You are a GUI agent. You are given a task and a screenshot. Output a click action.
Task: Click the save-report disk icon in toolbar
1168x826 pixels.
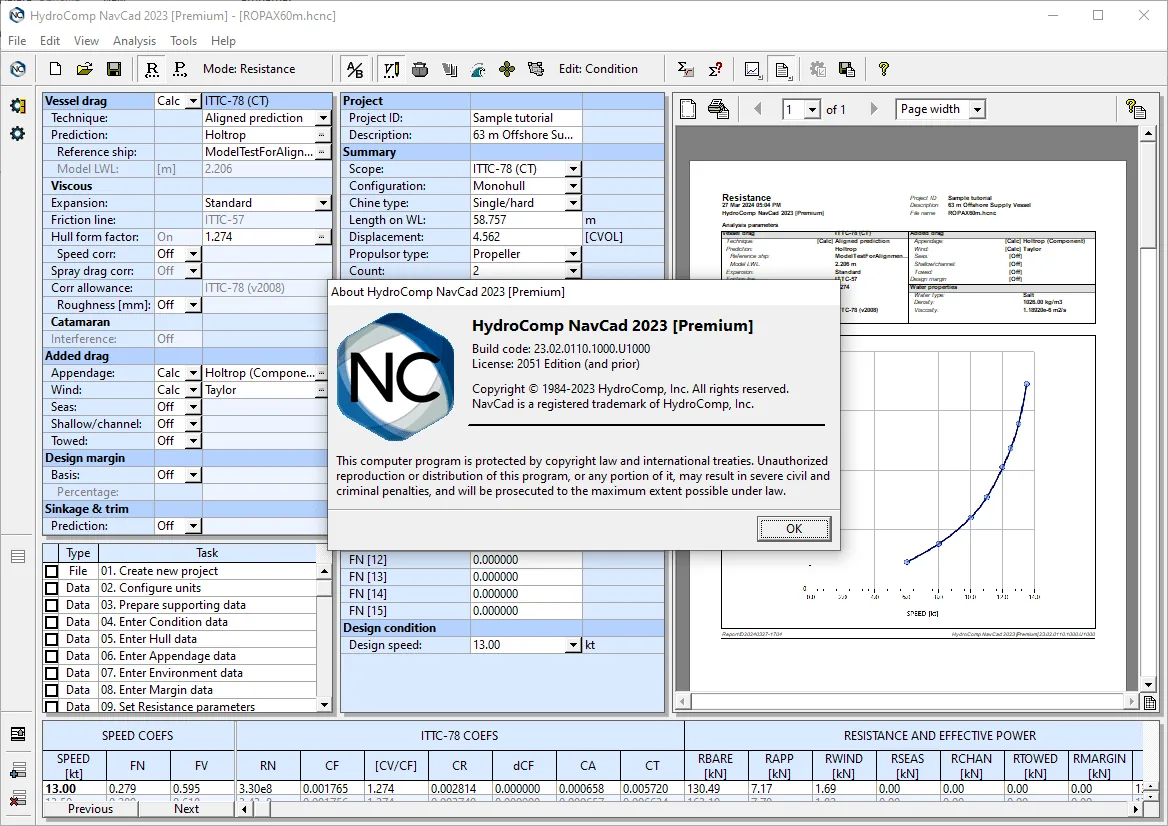tap(847, 69)
